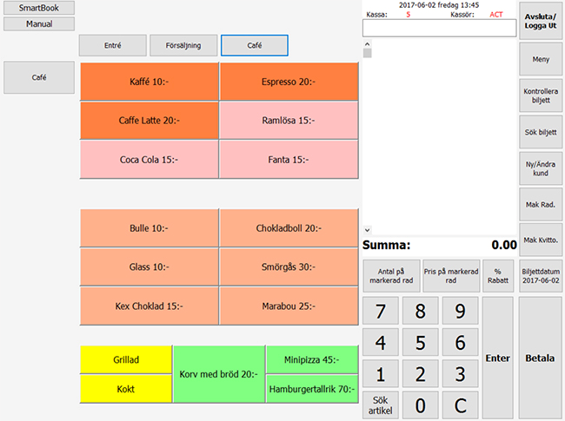
Task: Add Kaffé 10:- to the order
Action: [149, 82]
